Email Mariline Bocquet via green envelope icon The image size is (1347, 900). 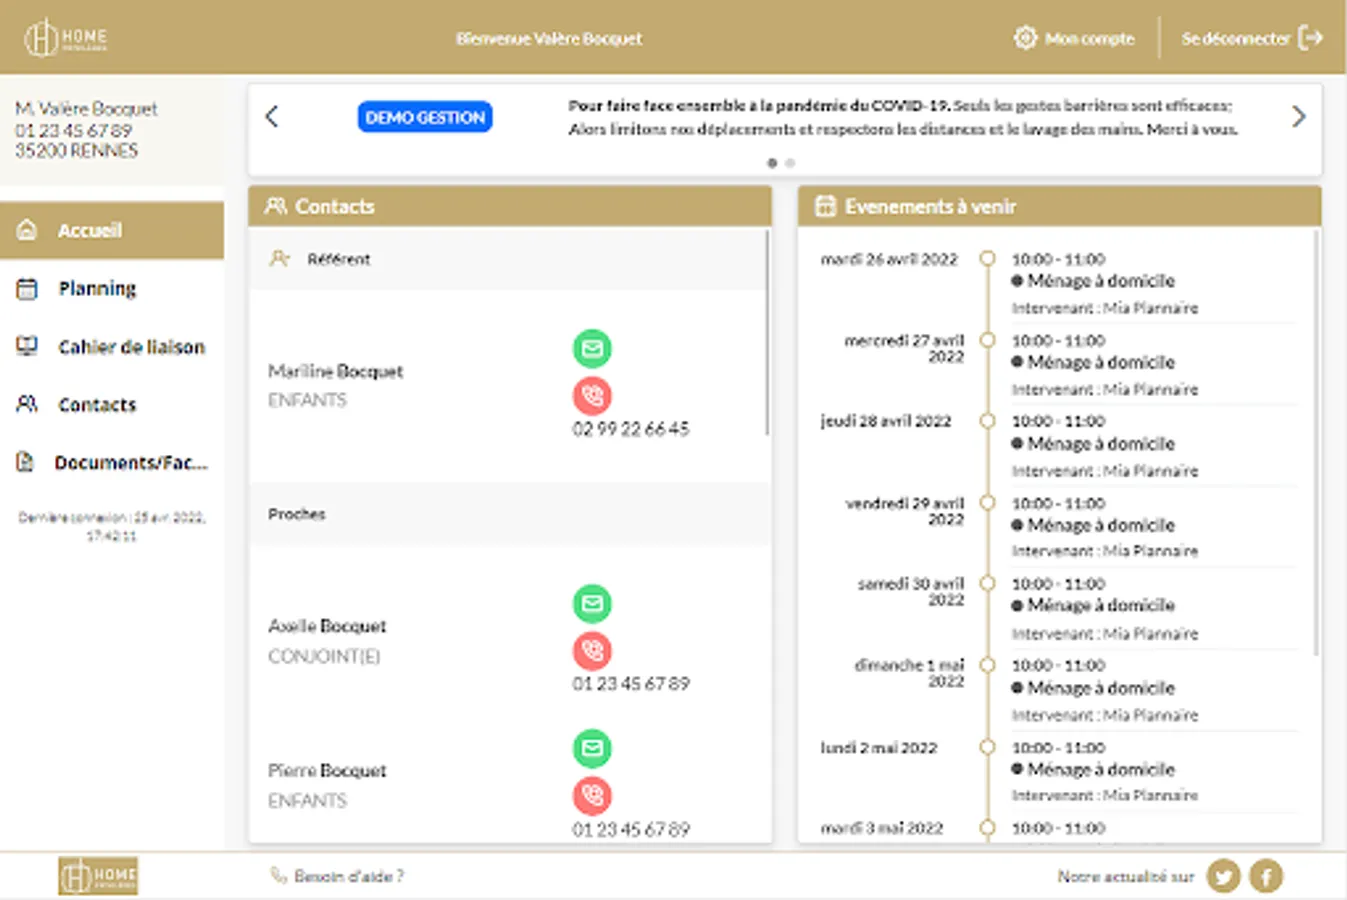[592, 349]
